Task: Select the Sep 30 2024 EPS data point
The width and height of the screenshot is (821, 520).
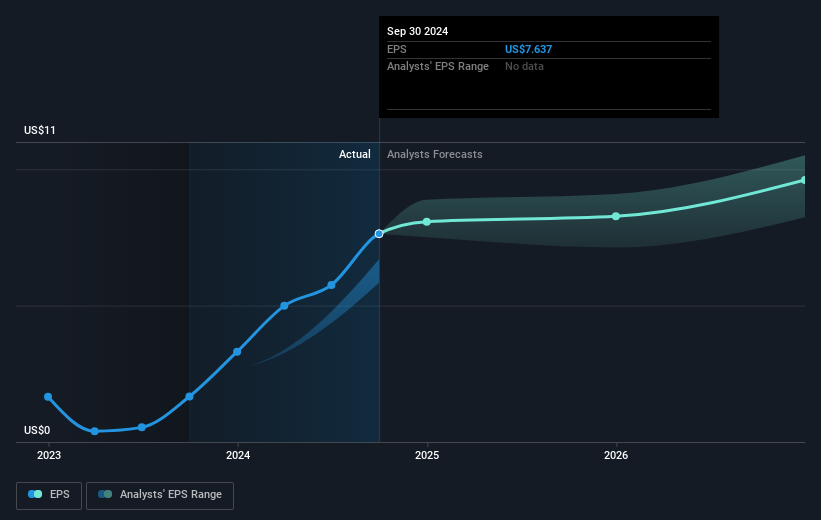Action: (x=379, y=234)
